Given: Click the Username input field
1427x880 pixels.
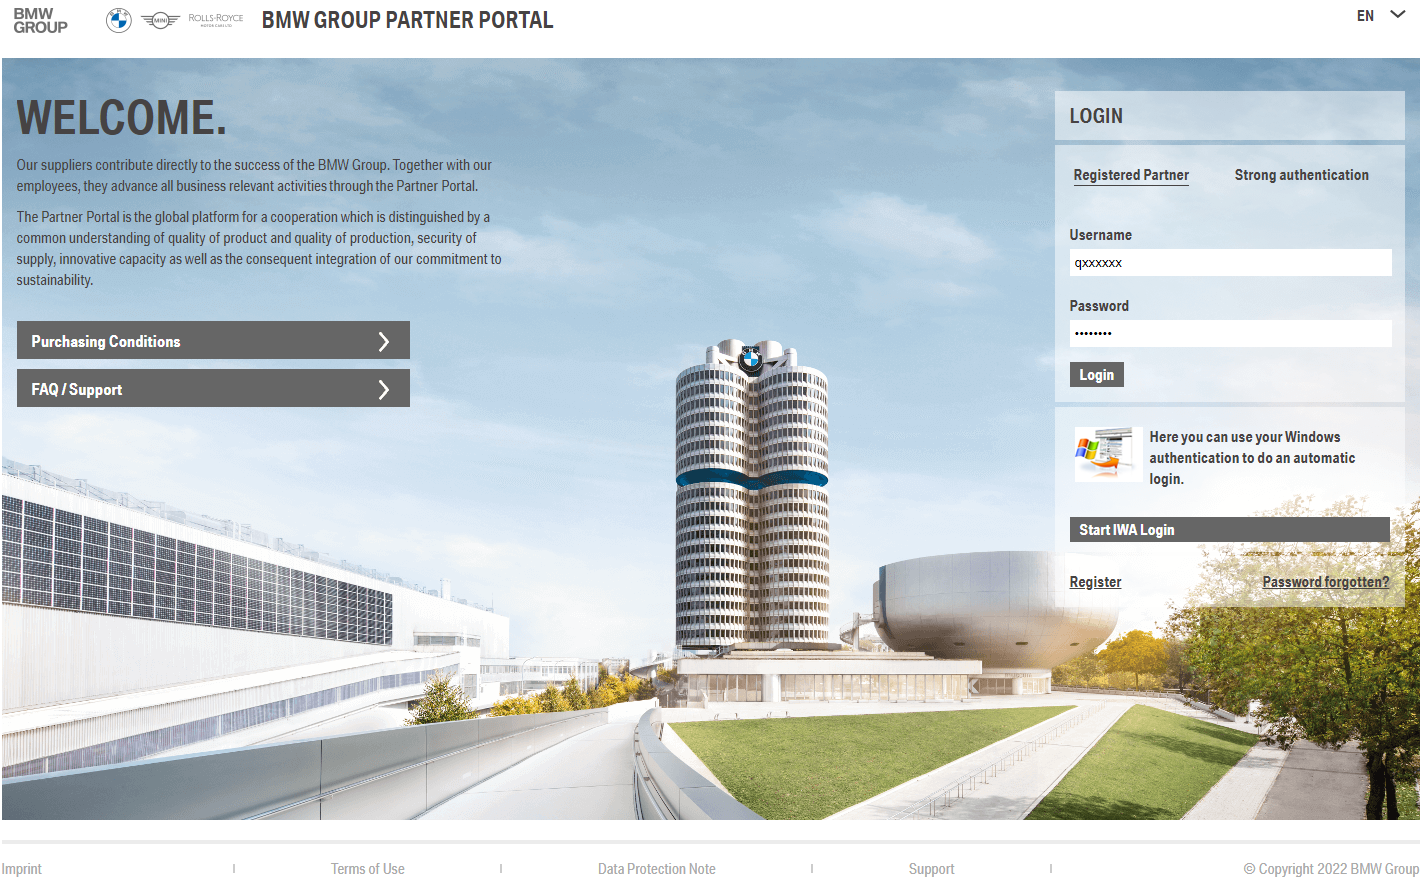Looking at the screenshot, I should tap(1230, 263).
